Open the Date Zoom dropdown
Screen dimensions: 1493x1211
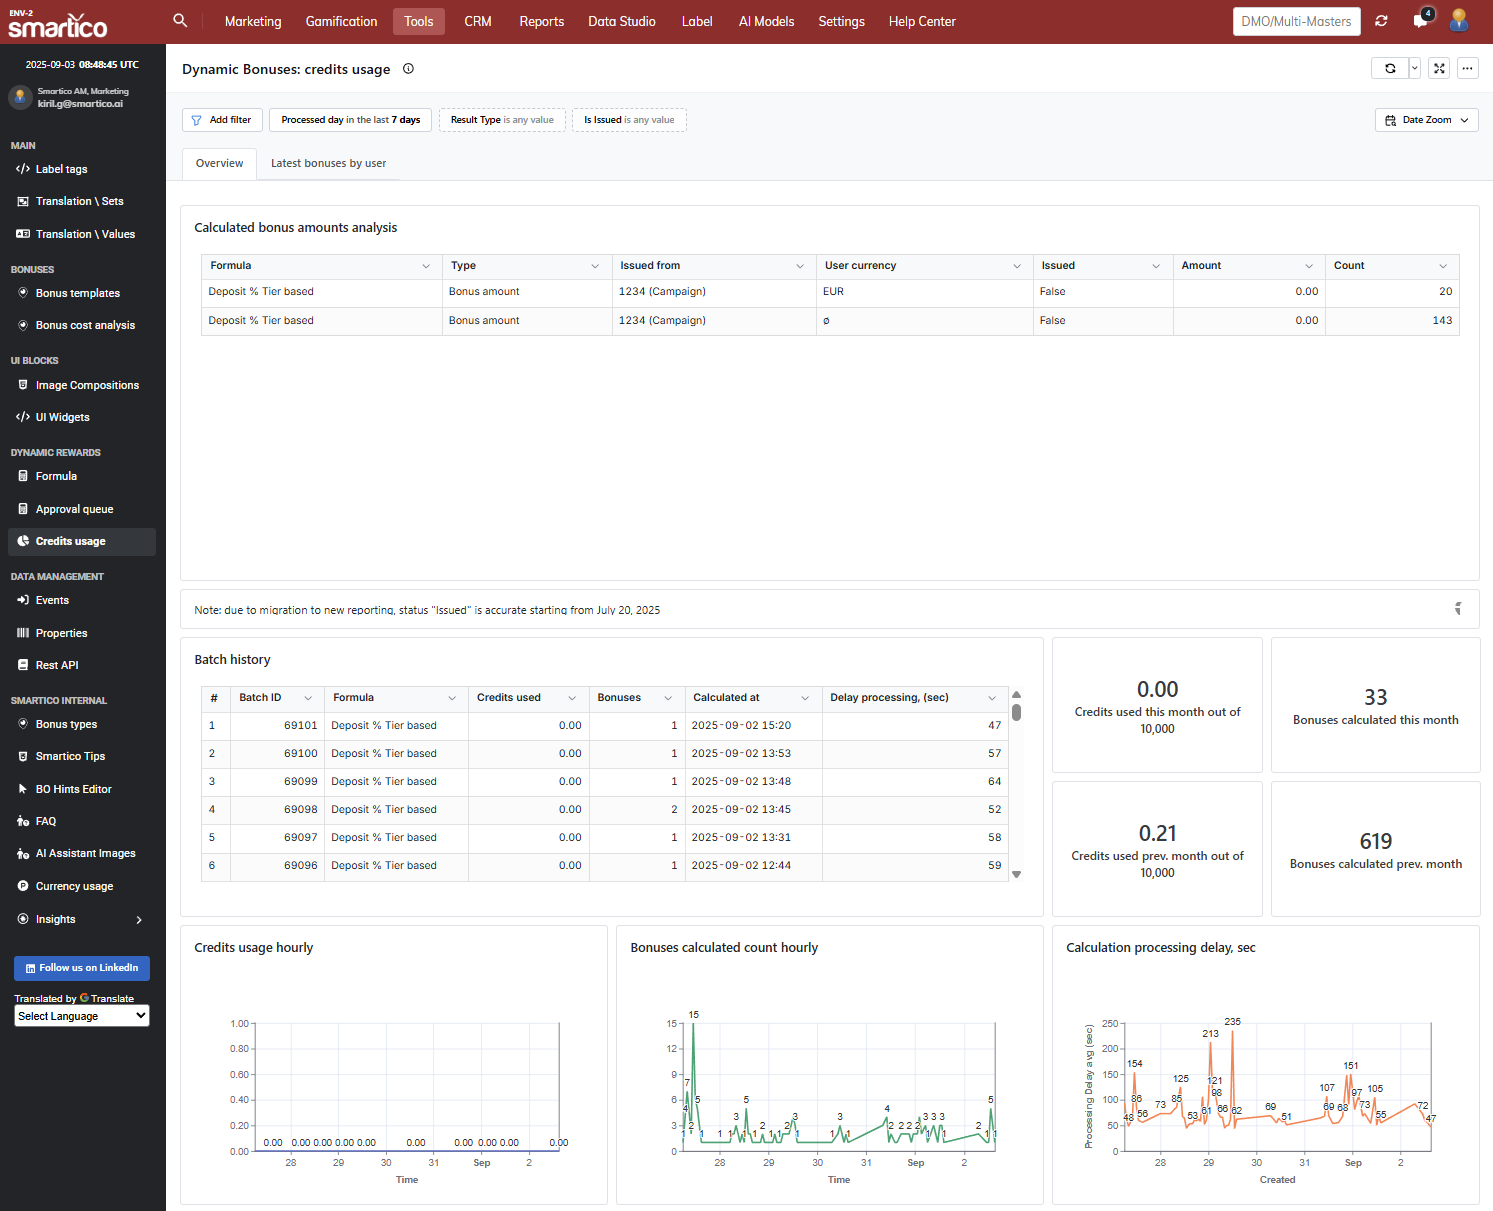[1426, 120]
